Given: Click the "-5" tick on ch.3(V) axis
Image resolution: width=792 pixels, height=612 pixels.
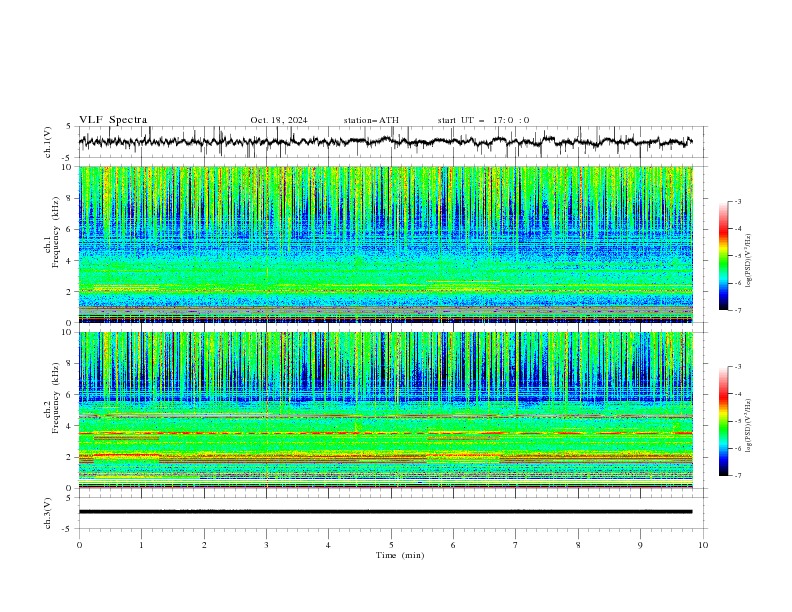Looking at the screenshot, I should coord(68,529).
